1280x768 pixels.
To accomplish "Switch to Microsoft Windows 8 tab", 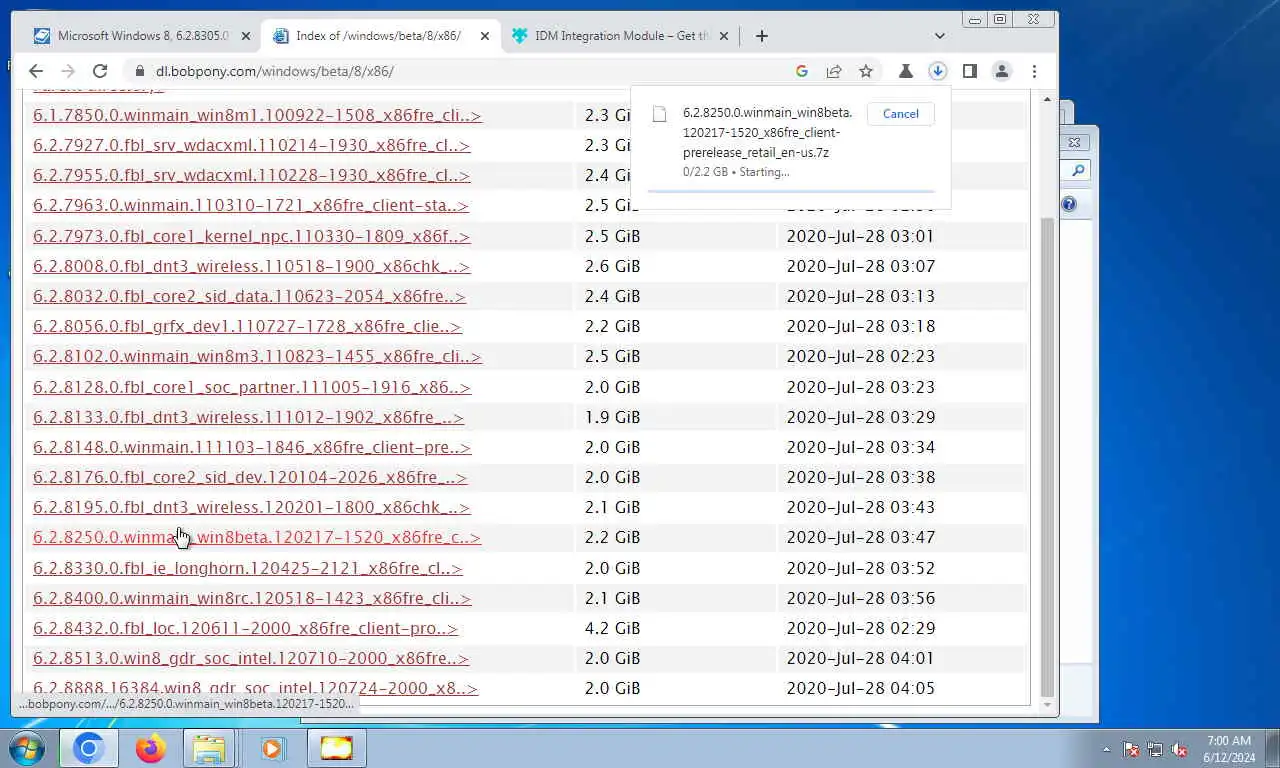I will (142, 36).
